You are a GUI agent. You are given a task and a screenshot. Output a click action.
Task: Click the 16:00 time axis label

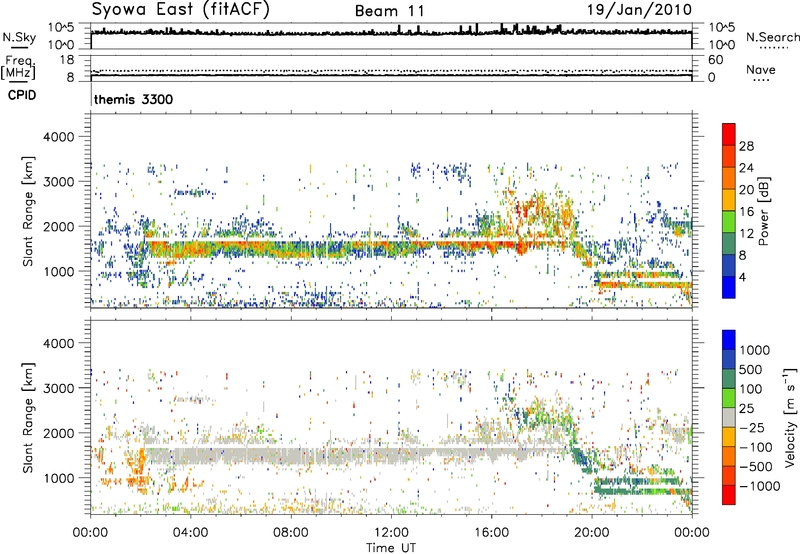coord(491,530)
